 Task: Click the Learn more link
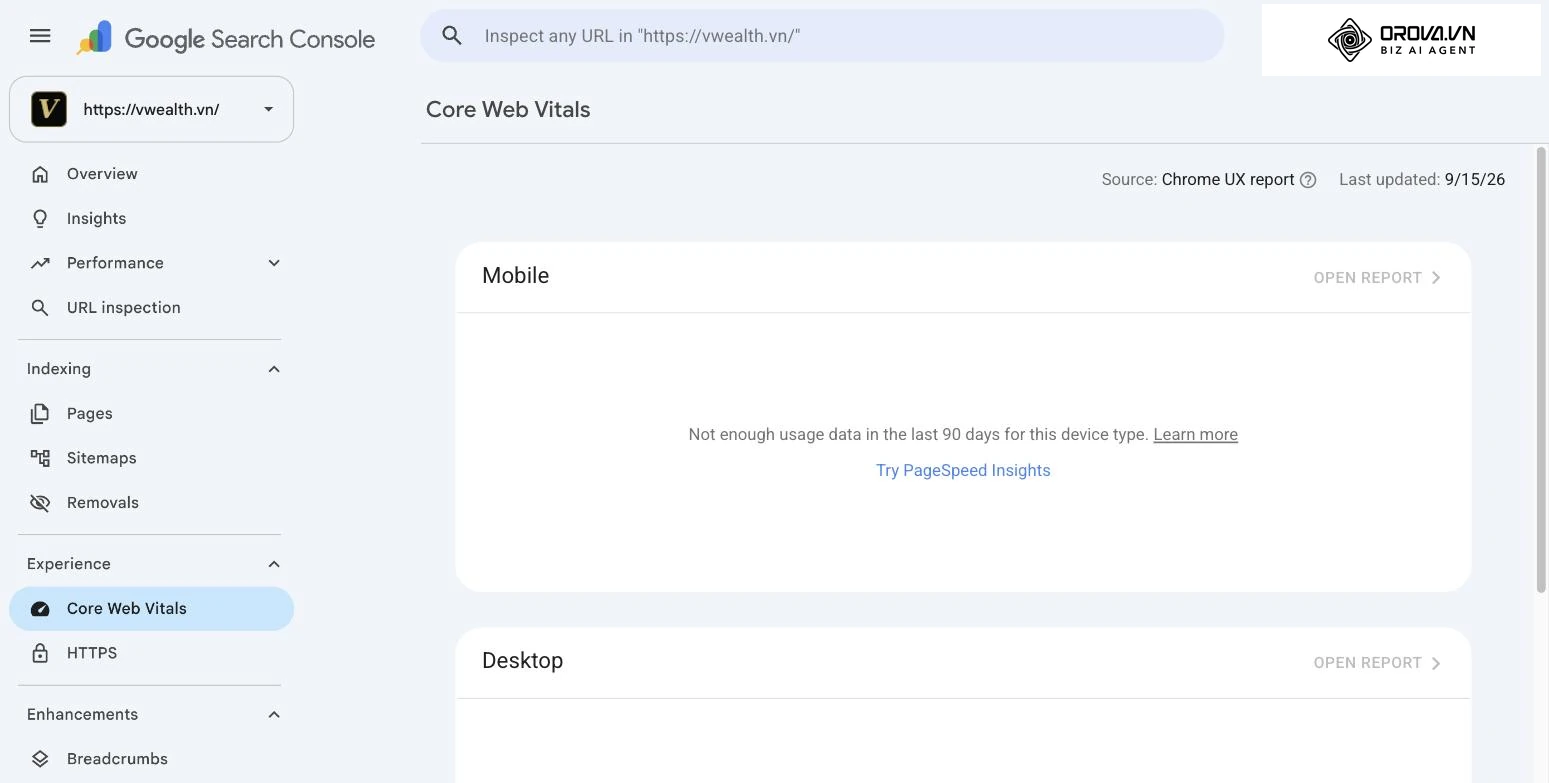(x=1195, y=434)
